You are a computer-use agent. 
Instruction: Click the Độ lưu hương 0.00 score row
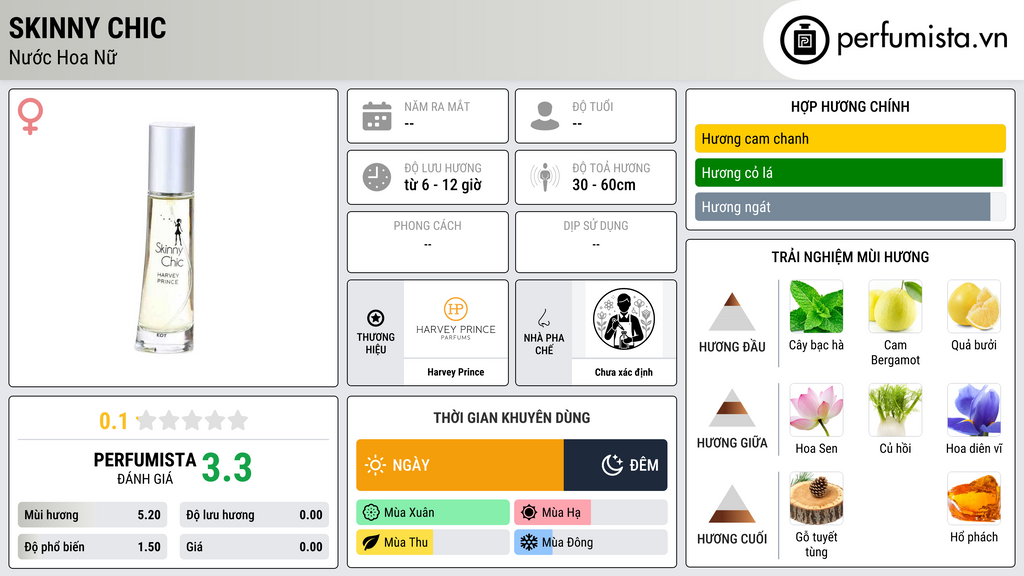point(254,515)
